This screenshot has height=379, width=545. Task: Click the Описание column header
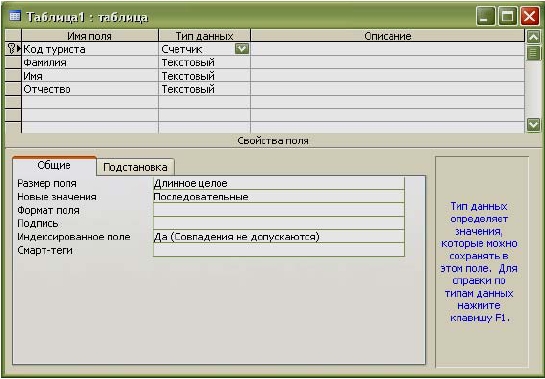coord(388,36)
